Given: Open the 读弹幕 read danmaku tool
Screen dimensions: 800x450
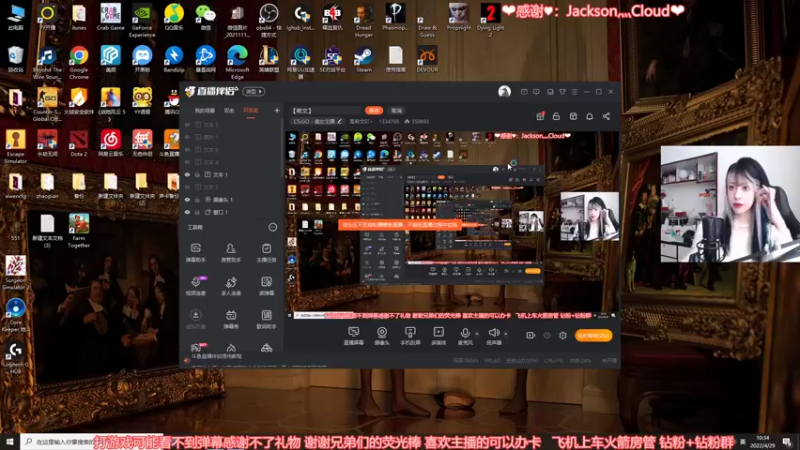Looking at the screenshot, I should pyautogui.click(x=266, y=286).
